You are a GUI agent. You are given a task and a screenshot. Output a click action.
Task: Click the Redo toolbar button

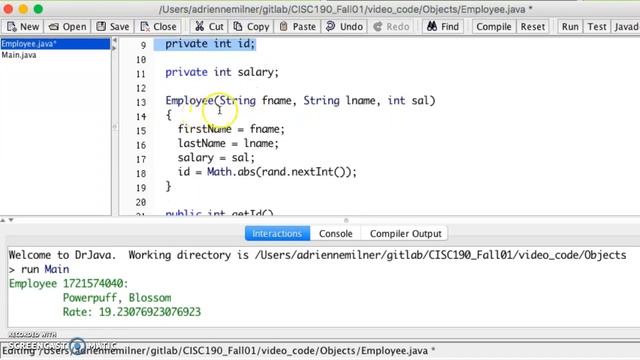coord(391,27)
